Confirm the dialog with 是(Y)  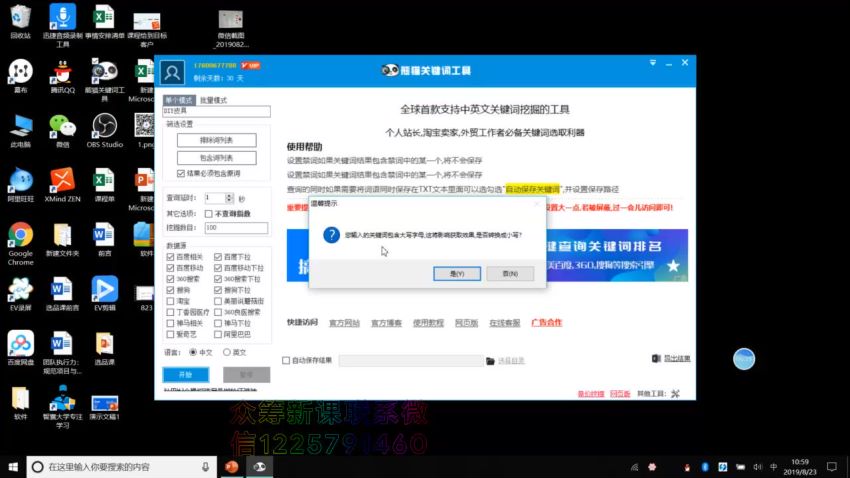[x=456, y=274]
